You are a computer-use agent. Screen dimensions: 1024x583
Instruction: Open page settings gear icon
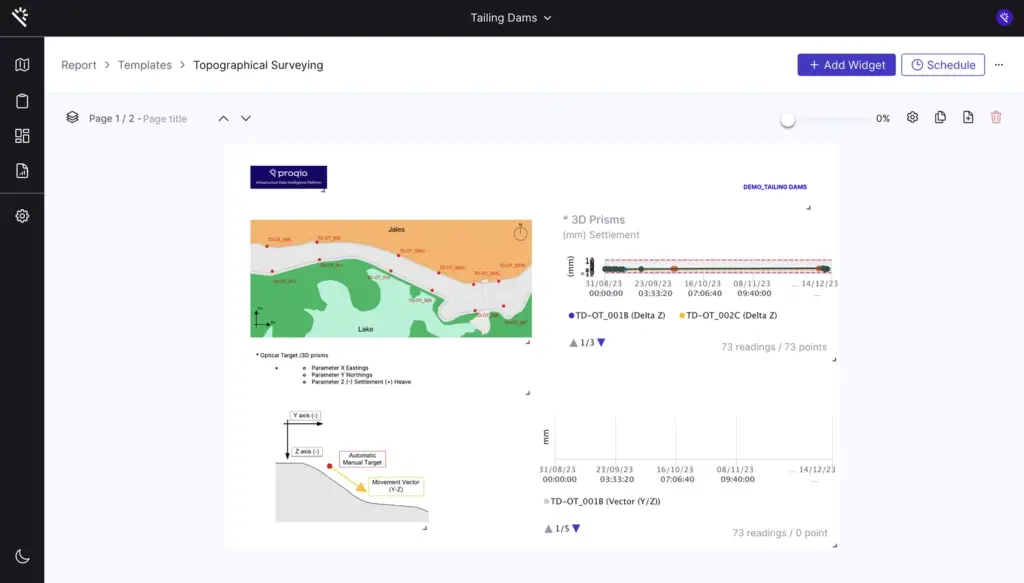click(x=912, y=118)
